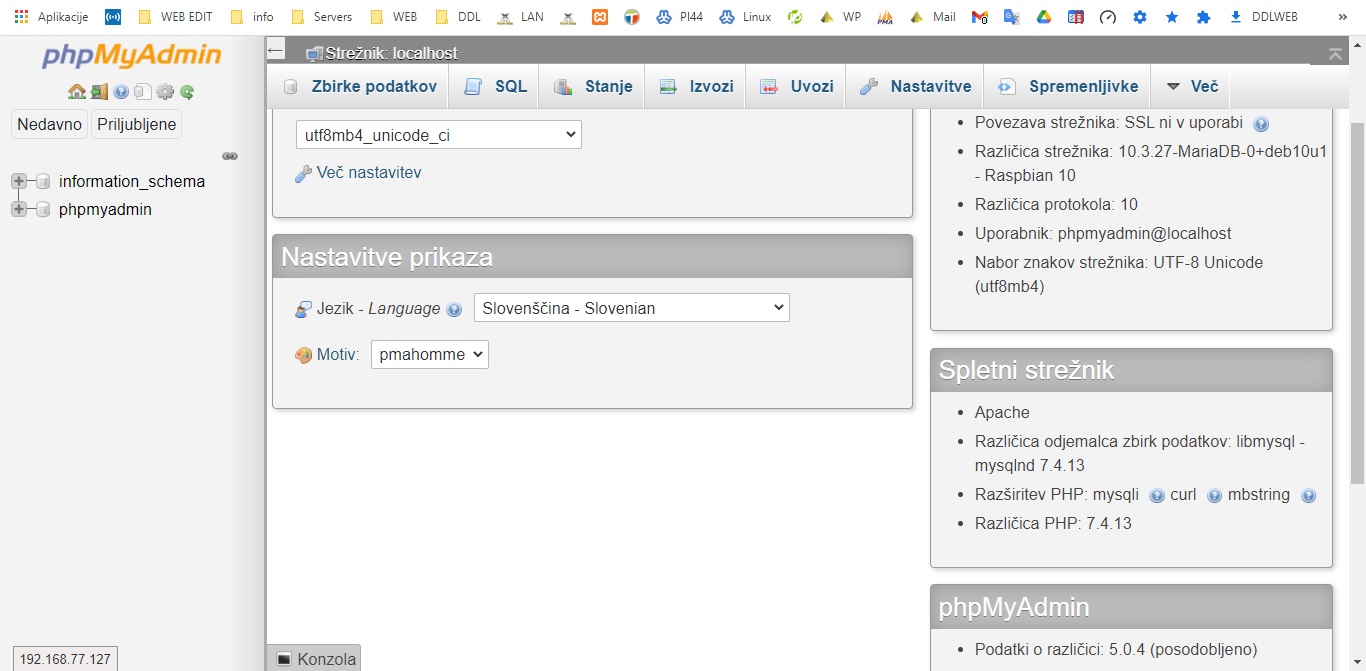Screen dimensions: 1366x671
Task: Collapse the navigation panel with left arrow
Action: [x=277, y=50]
